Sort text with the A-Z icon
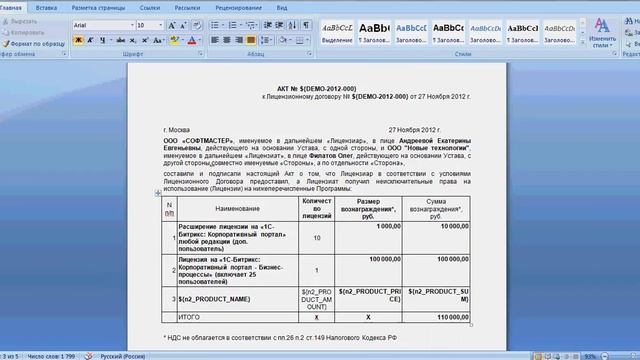The image size is (640, 360). pyautogui.click(x=292, y=25)
